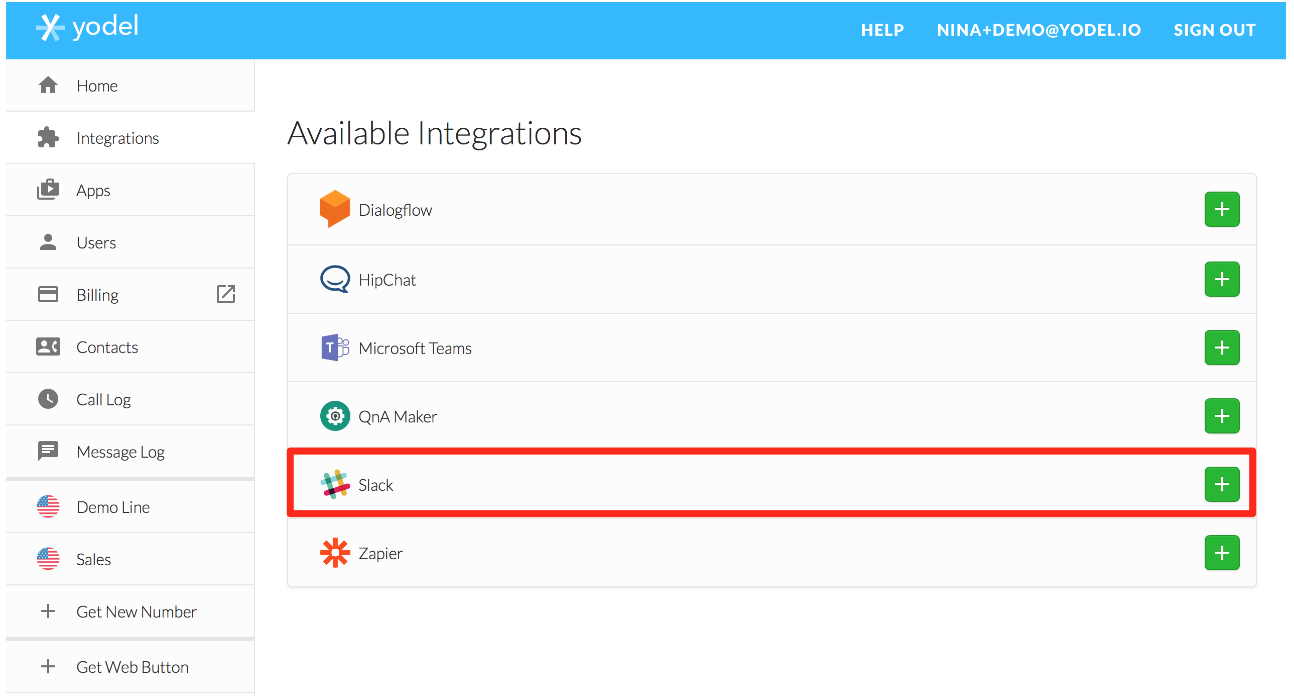1294x696 pixels.
Task: Add the Zapier integration
Action: coord(1222,553)
